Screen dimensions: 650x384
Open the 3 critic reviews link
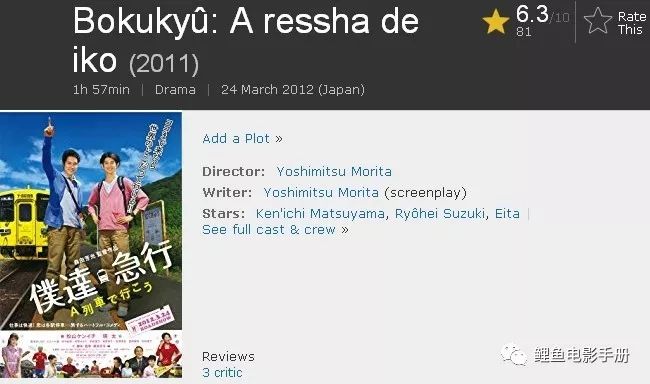tap(222, 372)
